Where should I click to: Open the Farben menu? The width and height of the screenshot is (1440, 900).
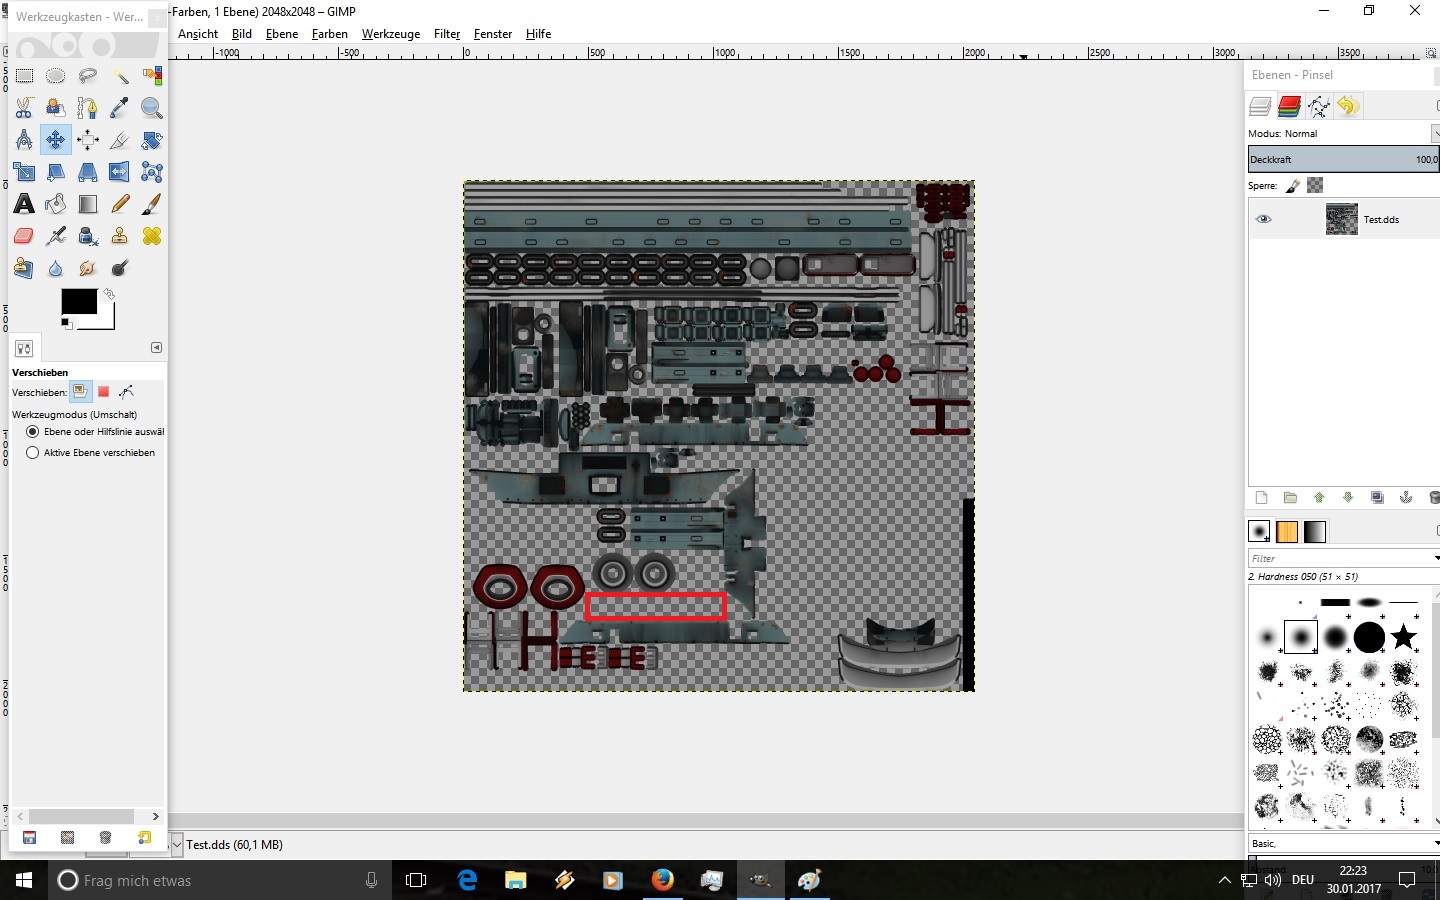329,34
